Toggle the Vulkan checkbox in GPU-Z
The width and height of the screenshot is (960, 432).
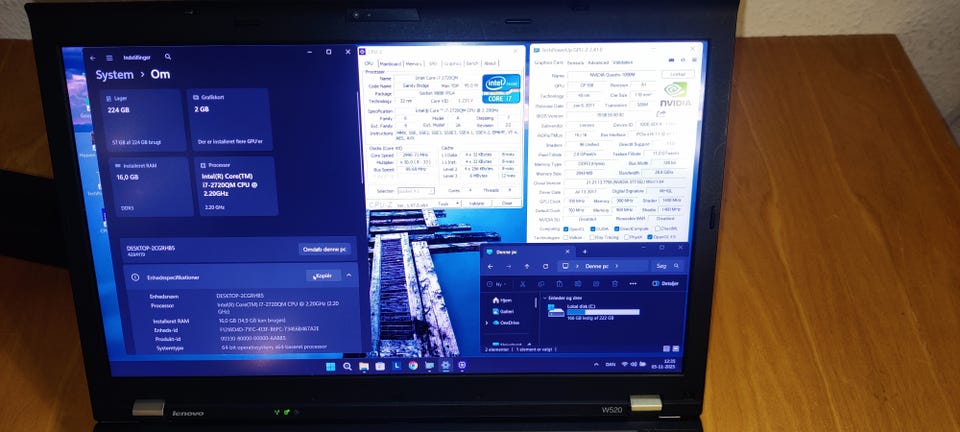tap(566, 237)
